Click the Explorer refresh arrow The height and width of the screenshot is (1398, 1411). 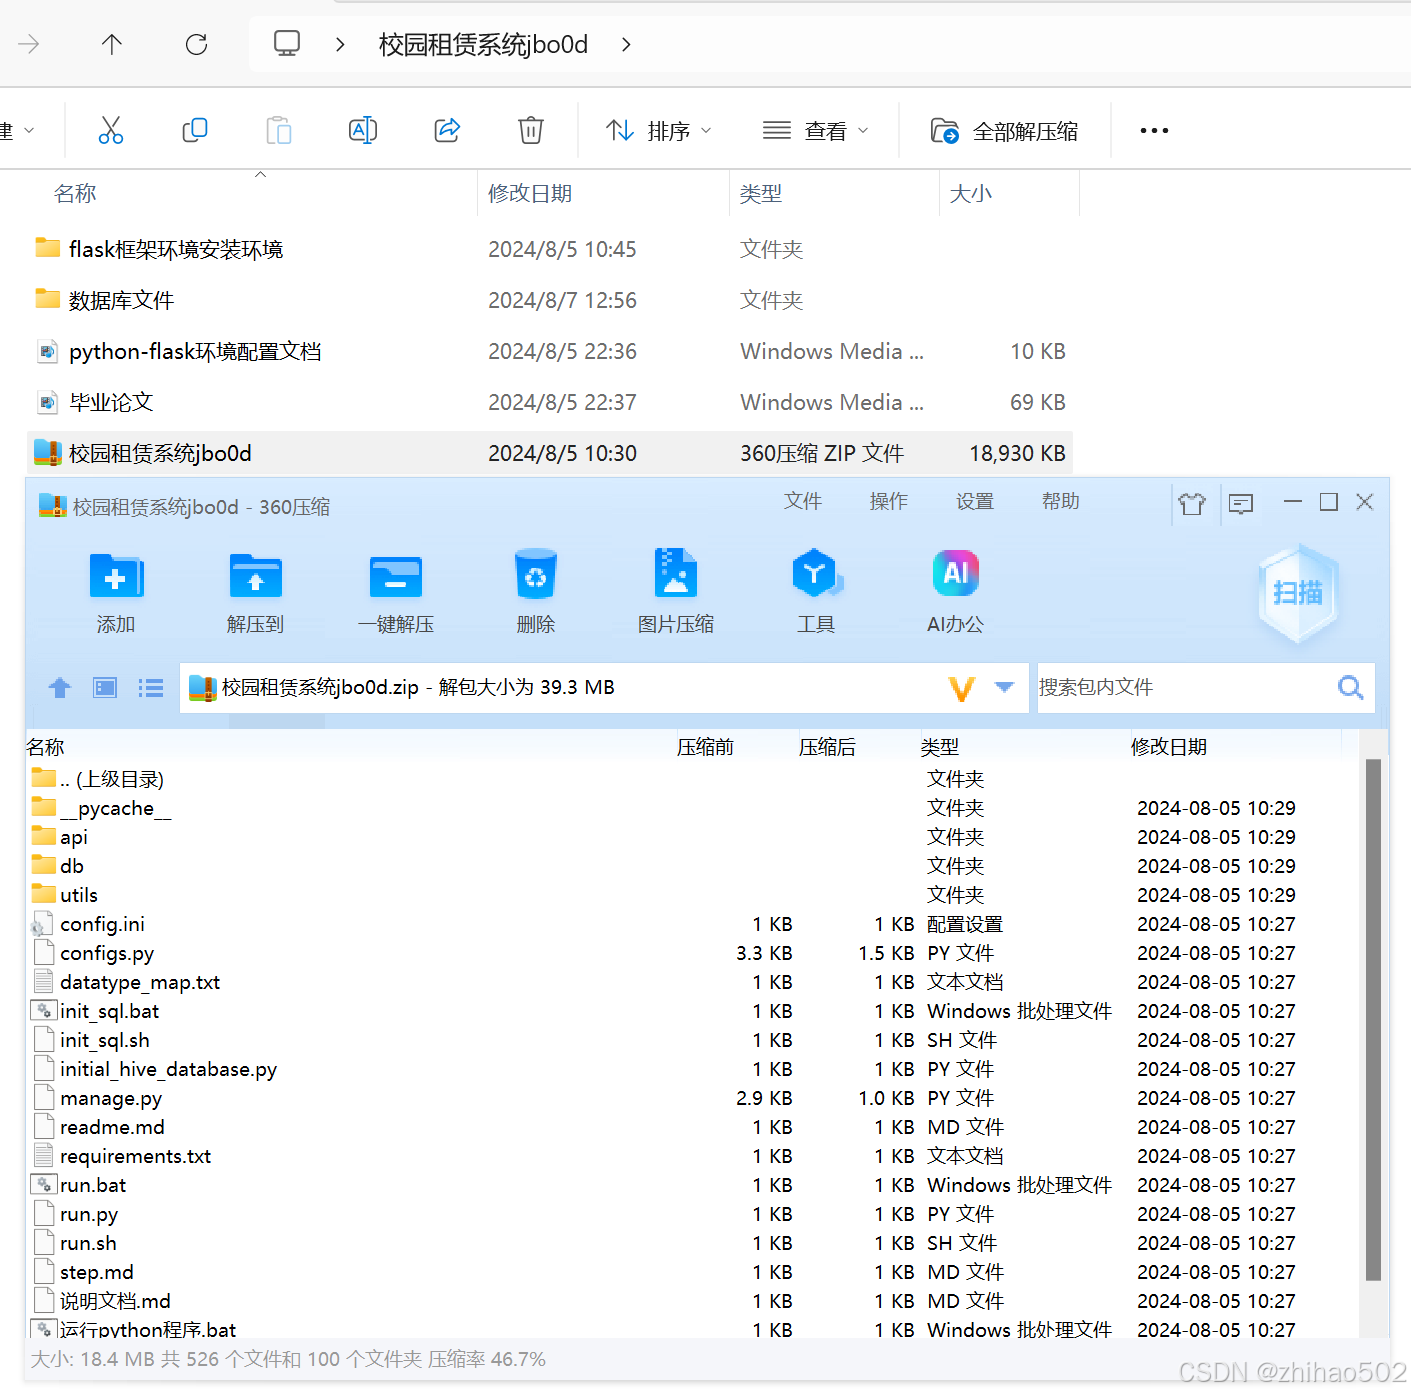pos(196,44)
